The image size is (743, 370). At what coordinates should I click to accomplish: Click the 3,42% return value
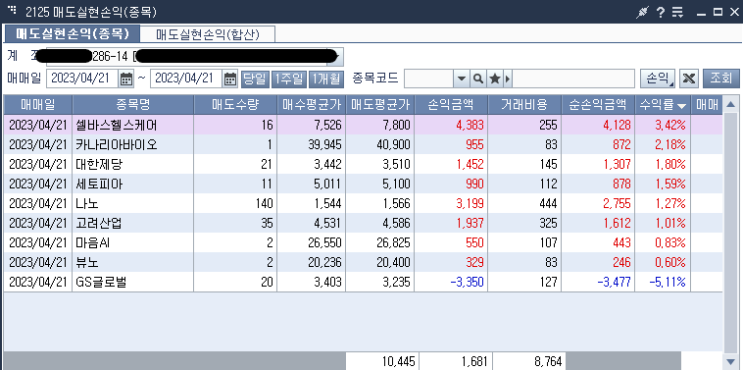[670, 125]
